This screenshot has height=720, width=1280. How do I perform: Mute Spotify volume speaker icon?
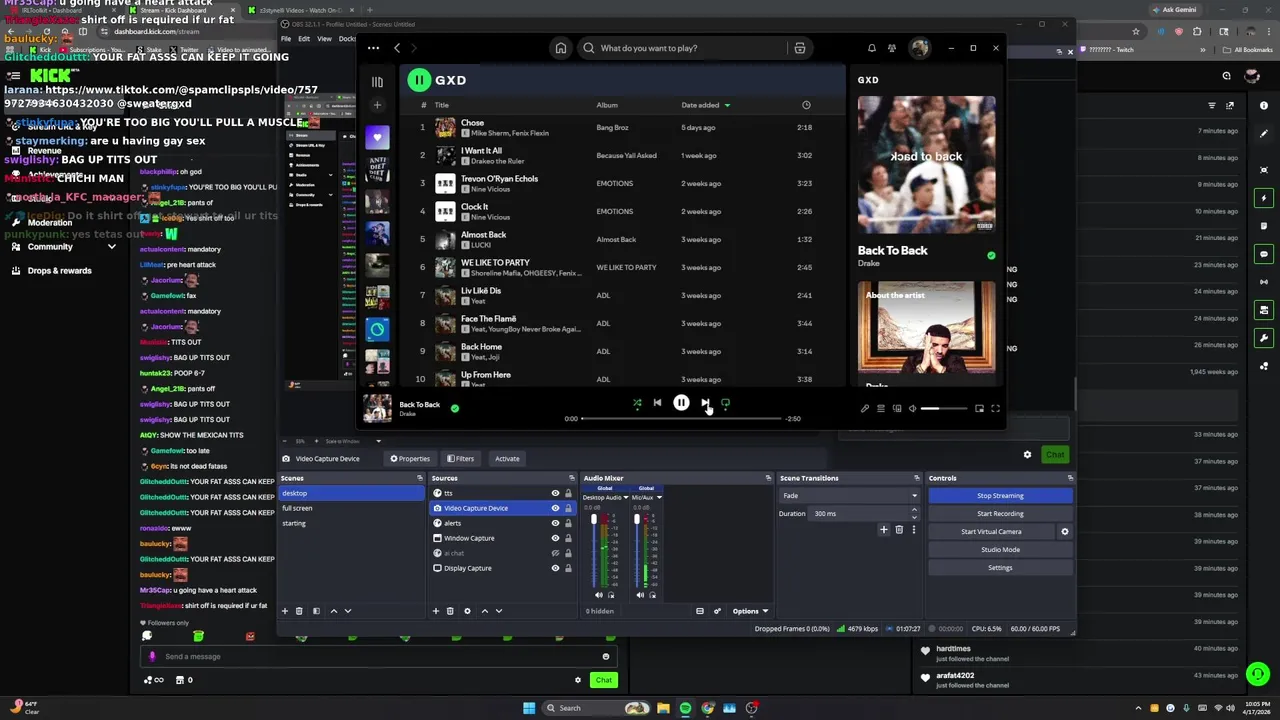912,408
